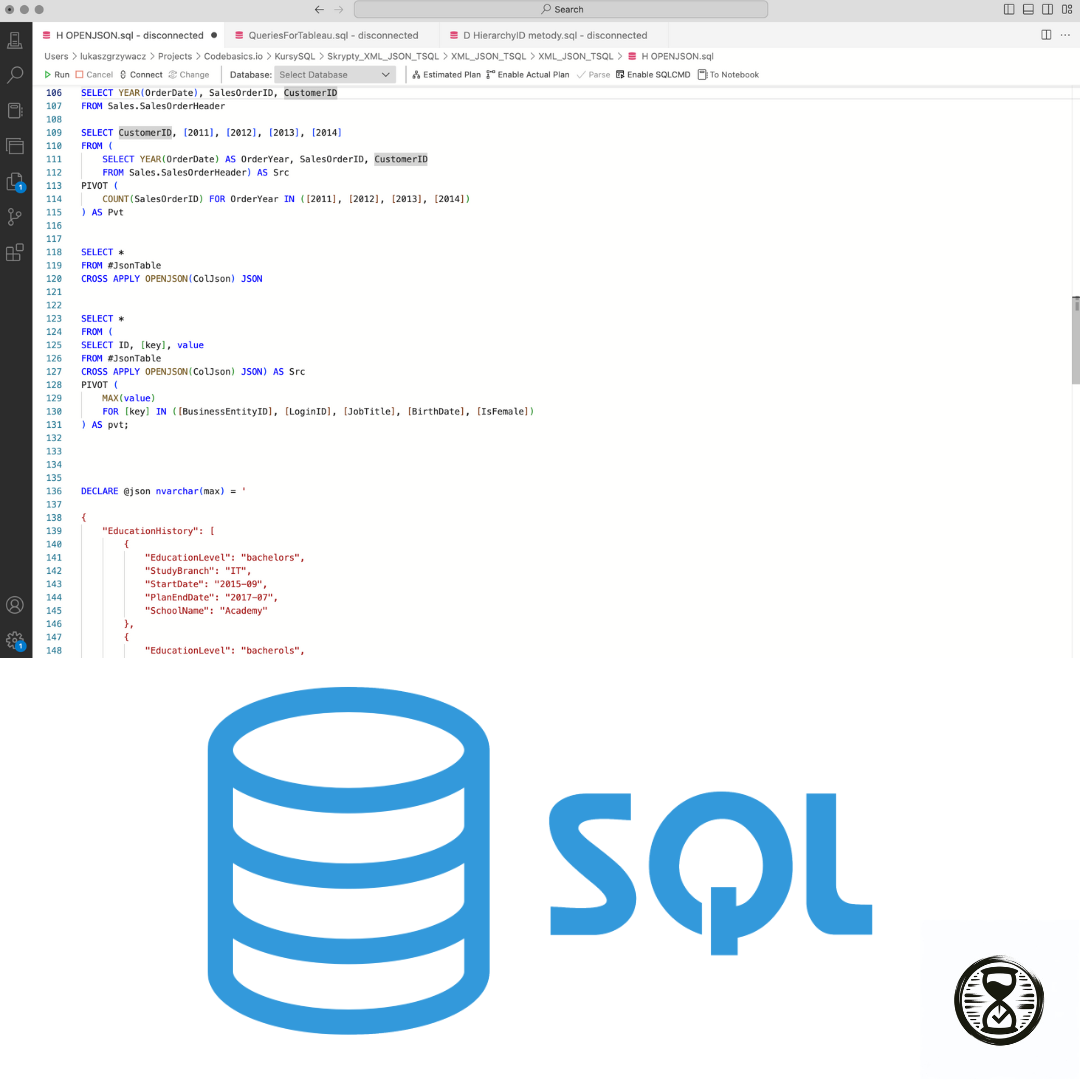Screen dimensions: 1080x1080
Task: Open the Accounts menu icon
Action: tap(15, 605)
